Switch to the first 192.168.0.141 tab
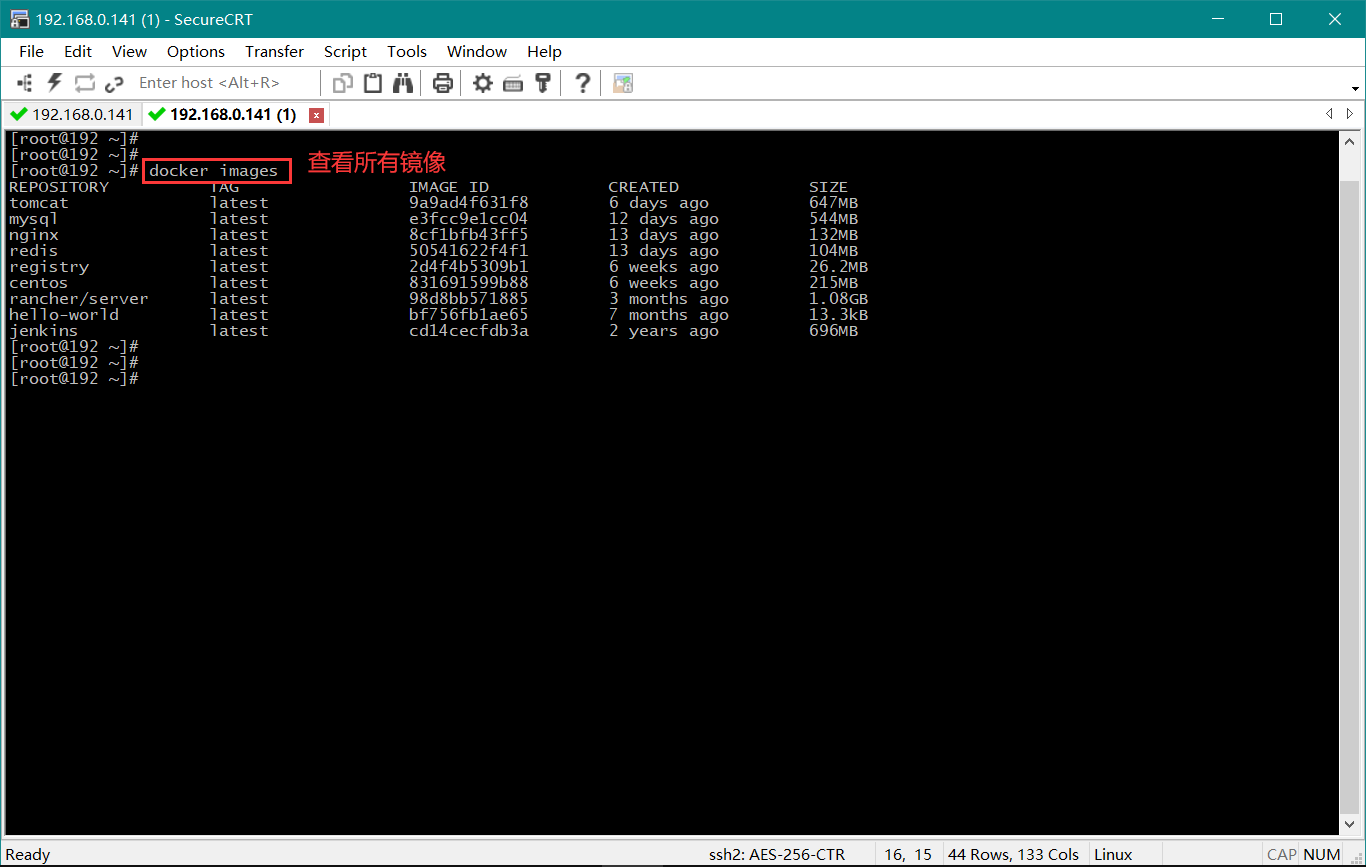The width and height of the screenshot is (1366, 867). click(x=72, y=115)
